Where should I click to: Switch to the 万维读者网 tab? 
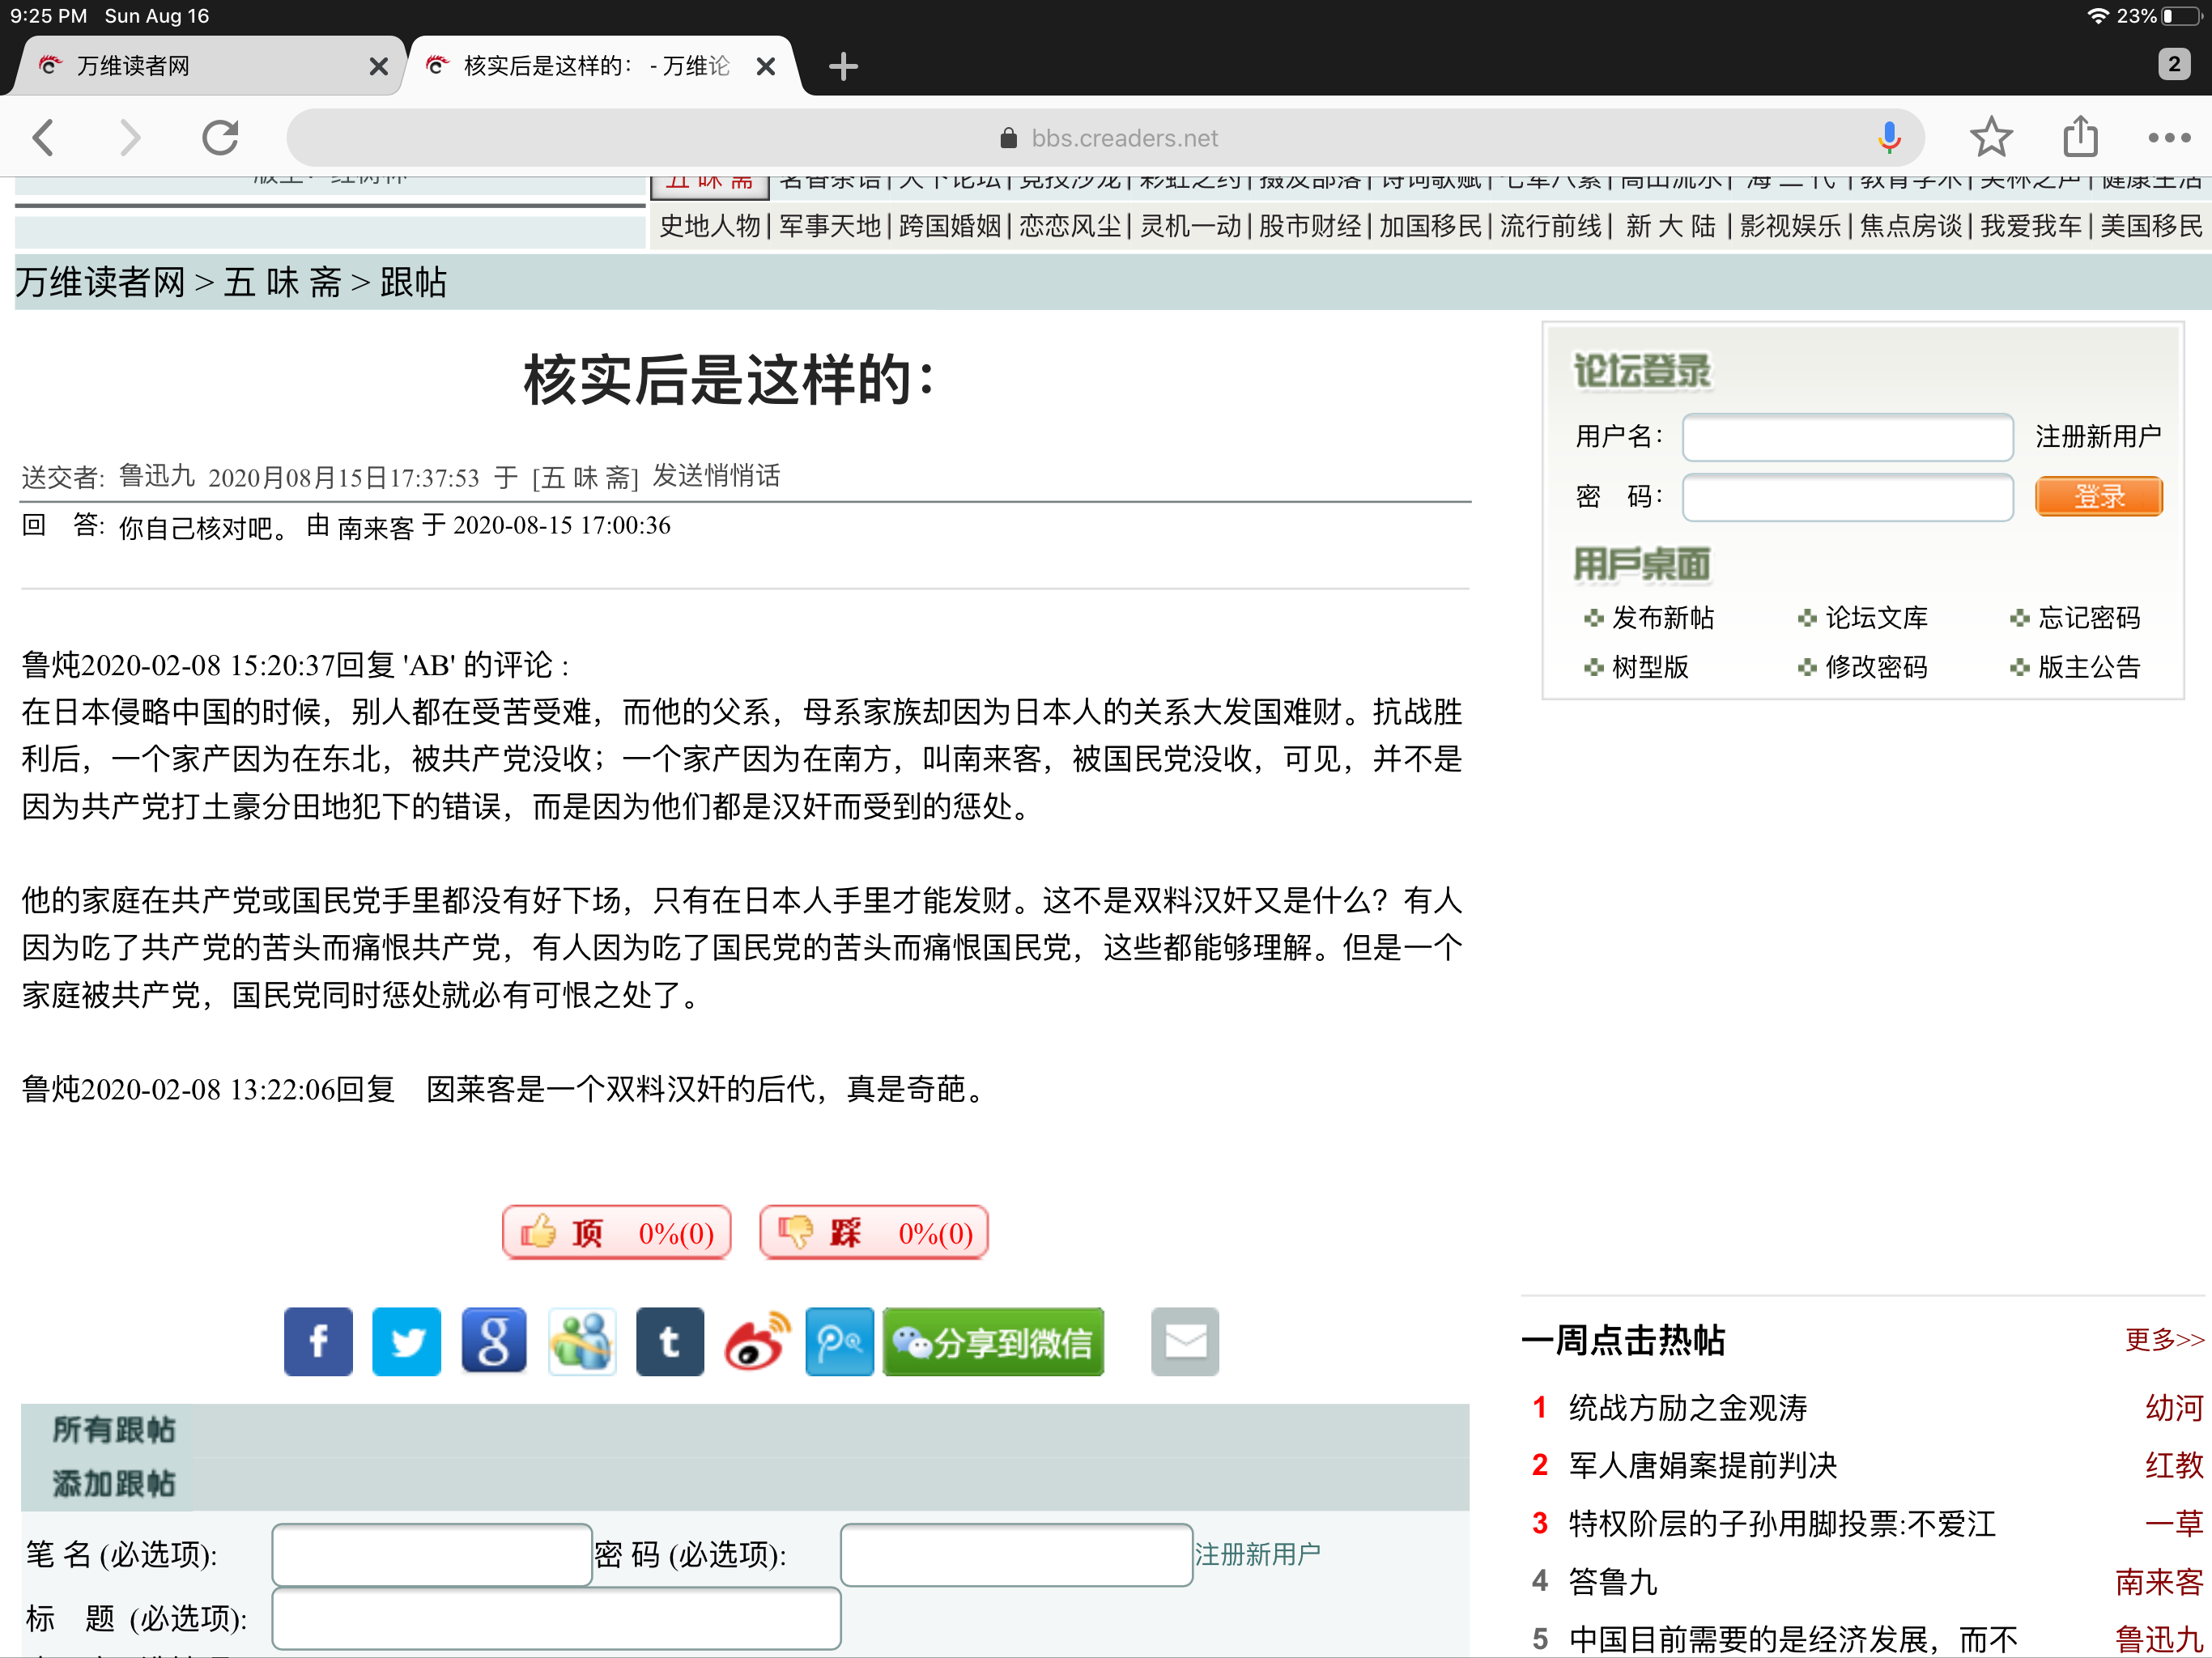pos(200,66)
